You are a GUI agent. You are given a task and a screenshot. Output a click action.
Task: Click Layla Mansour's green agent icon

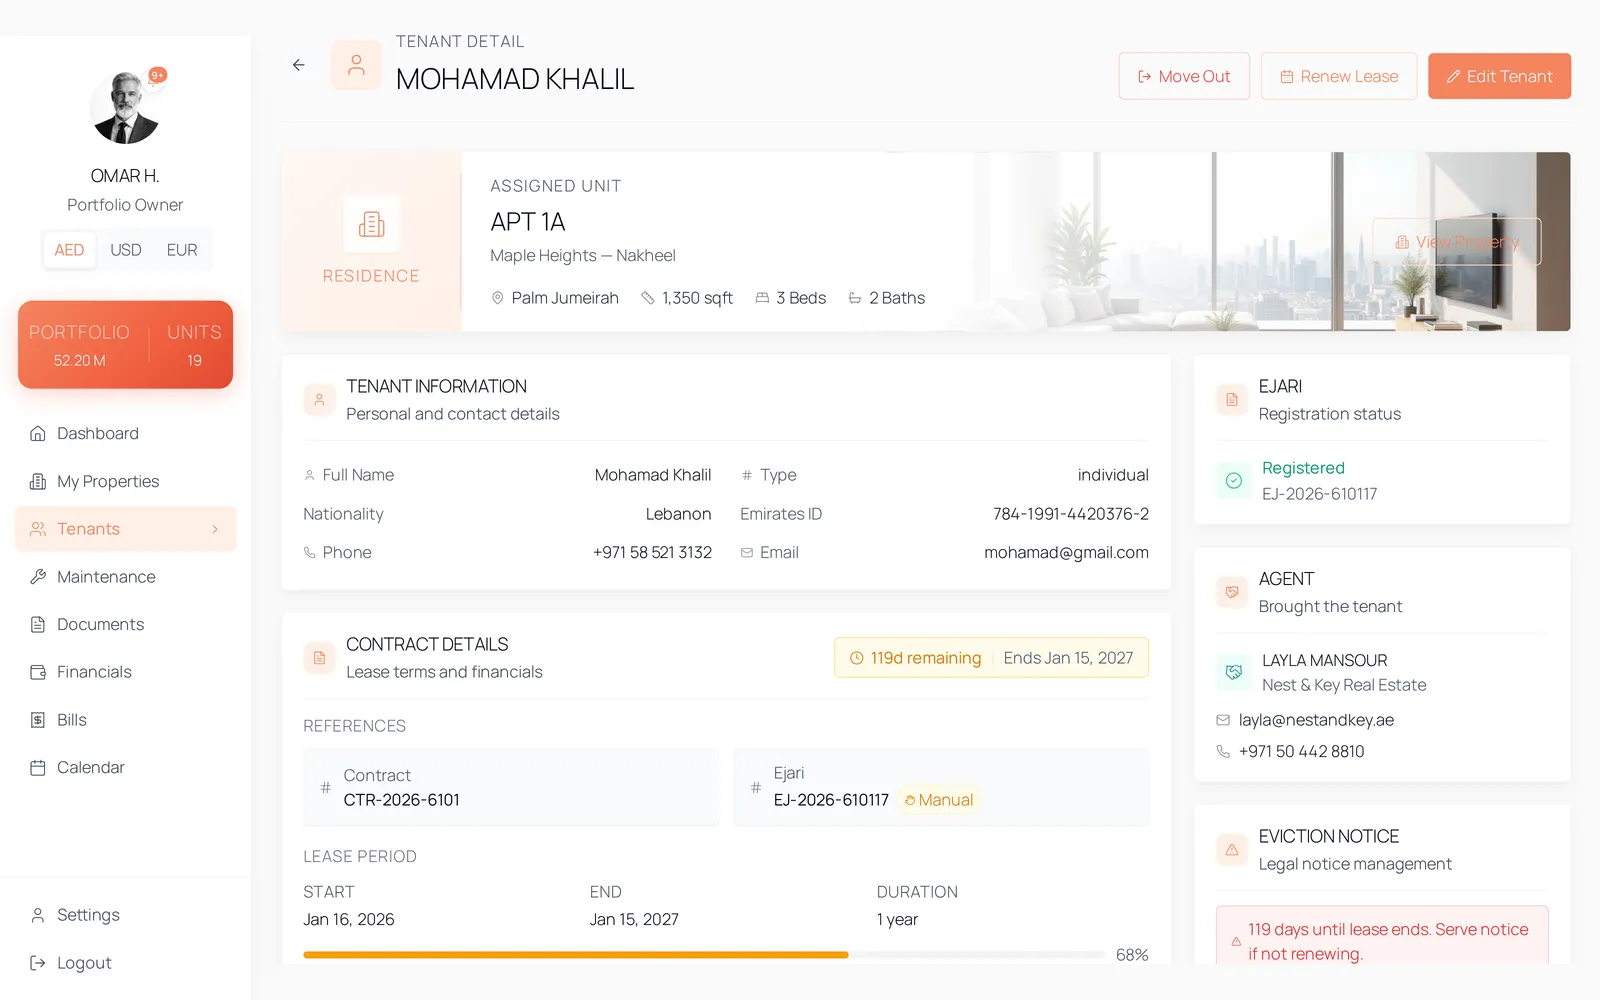1234,672
